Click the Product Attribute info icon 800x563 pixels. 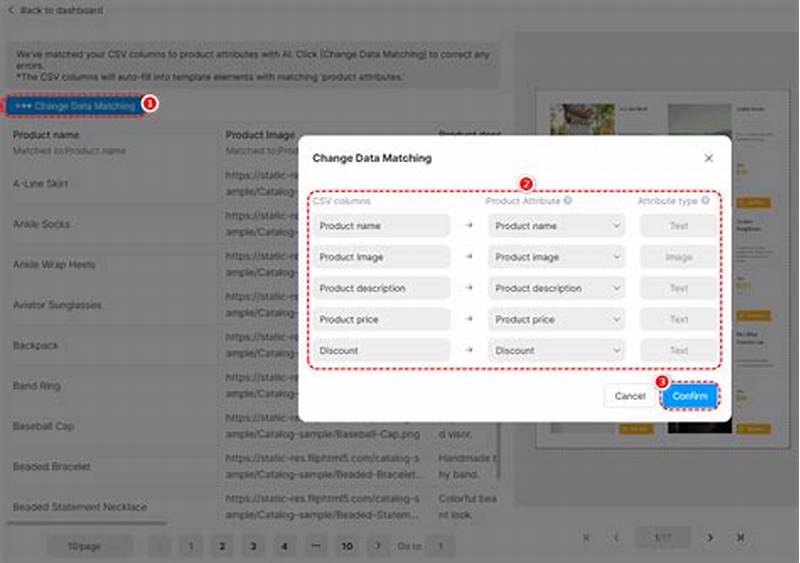(567, 201)
